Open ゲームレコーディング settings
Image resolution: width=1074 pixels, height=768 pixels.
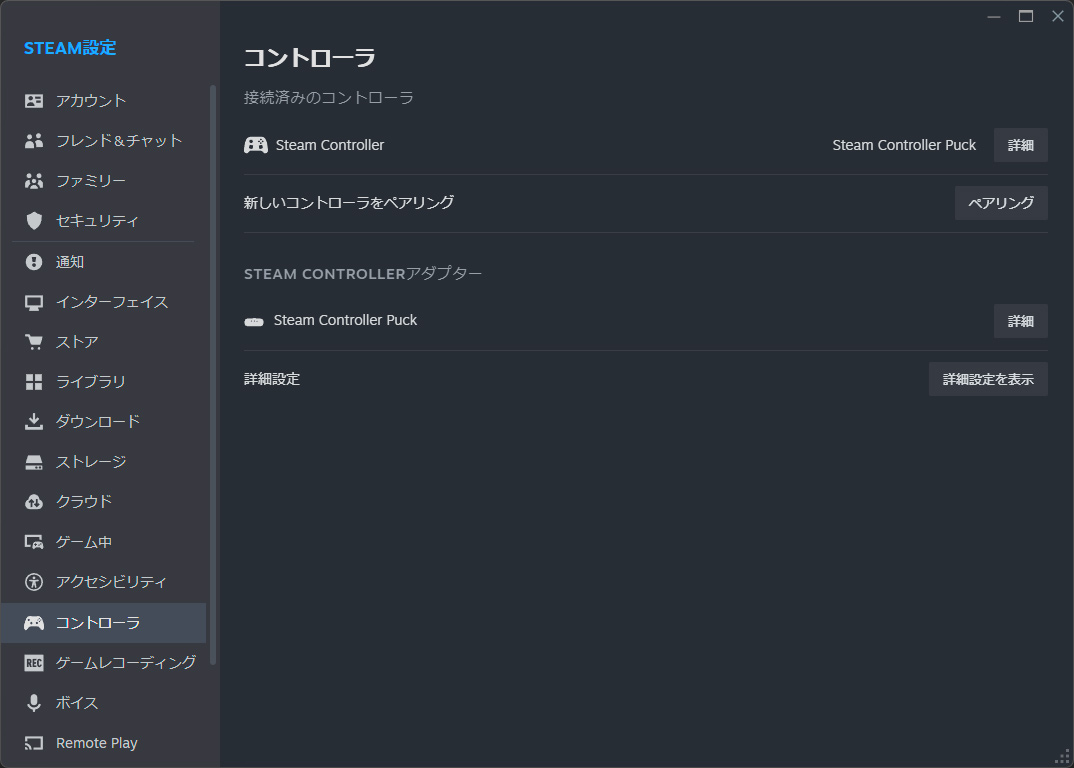click(103, 662)
